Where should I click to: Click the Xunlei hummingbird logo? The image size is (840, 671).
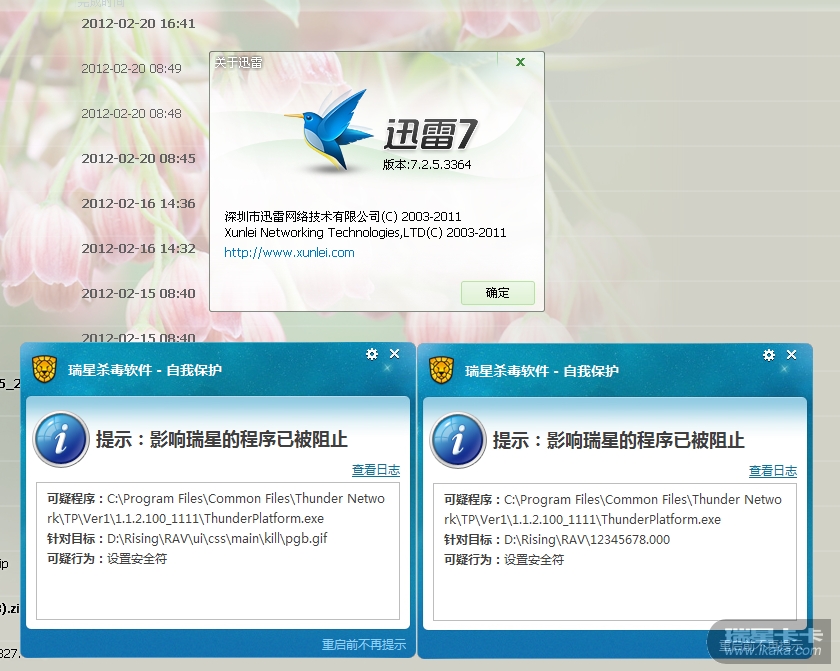pos(328,130)
